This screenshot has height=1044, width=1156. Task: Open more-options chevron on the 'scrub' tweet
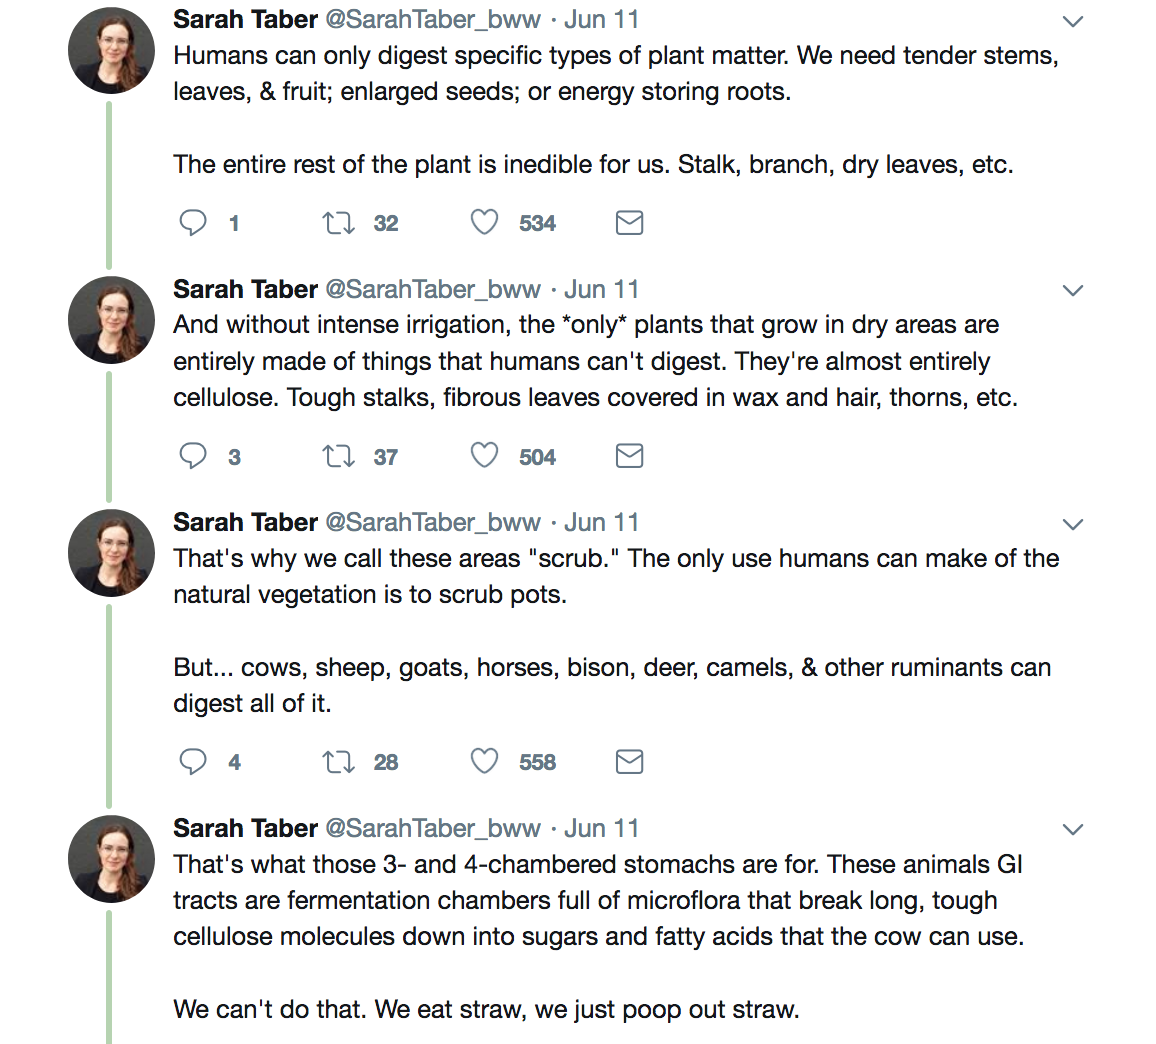click(x=1073, y=525)
